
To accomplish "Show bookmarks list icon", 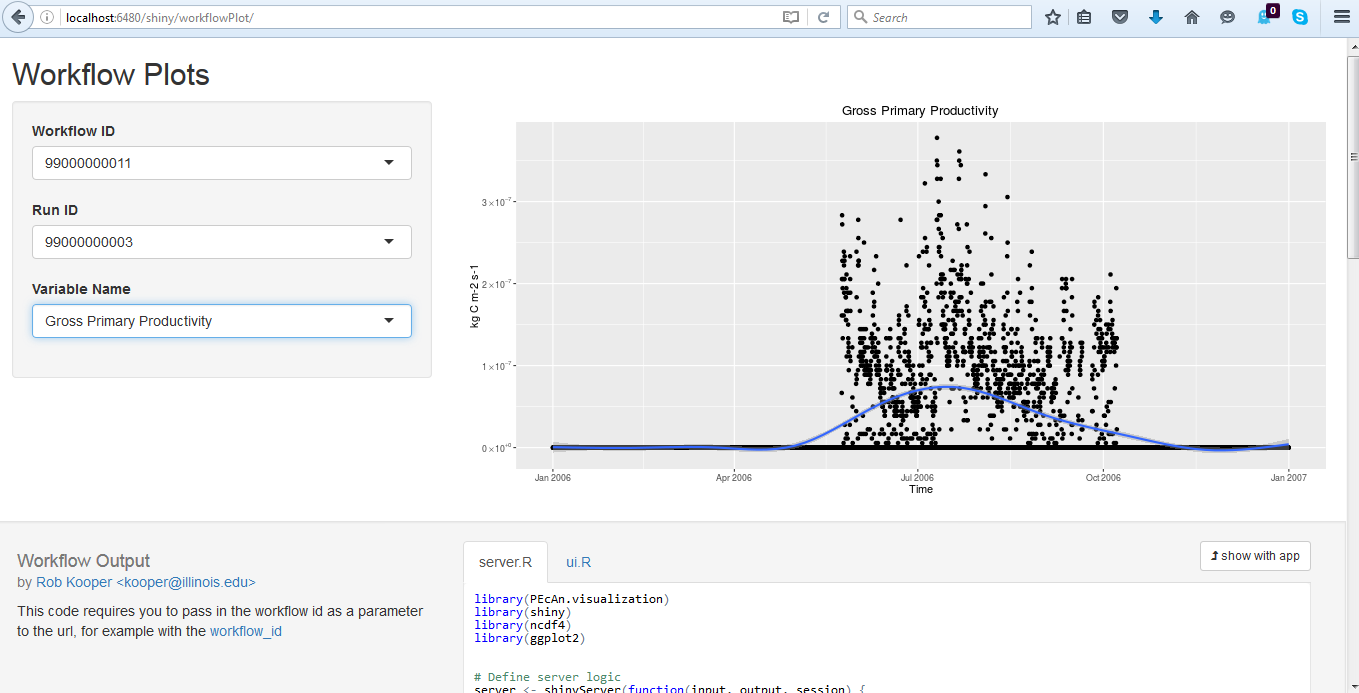I will click(x=1084, y=17).
